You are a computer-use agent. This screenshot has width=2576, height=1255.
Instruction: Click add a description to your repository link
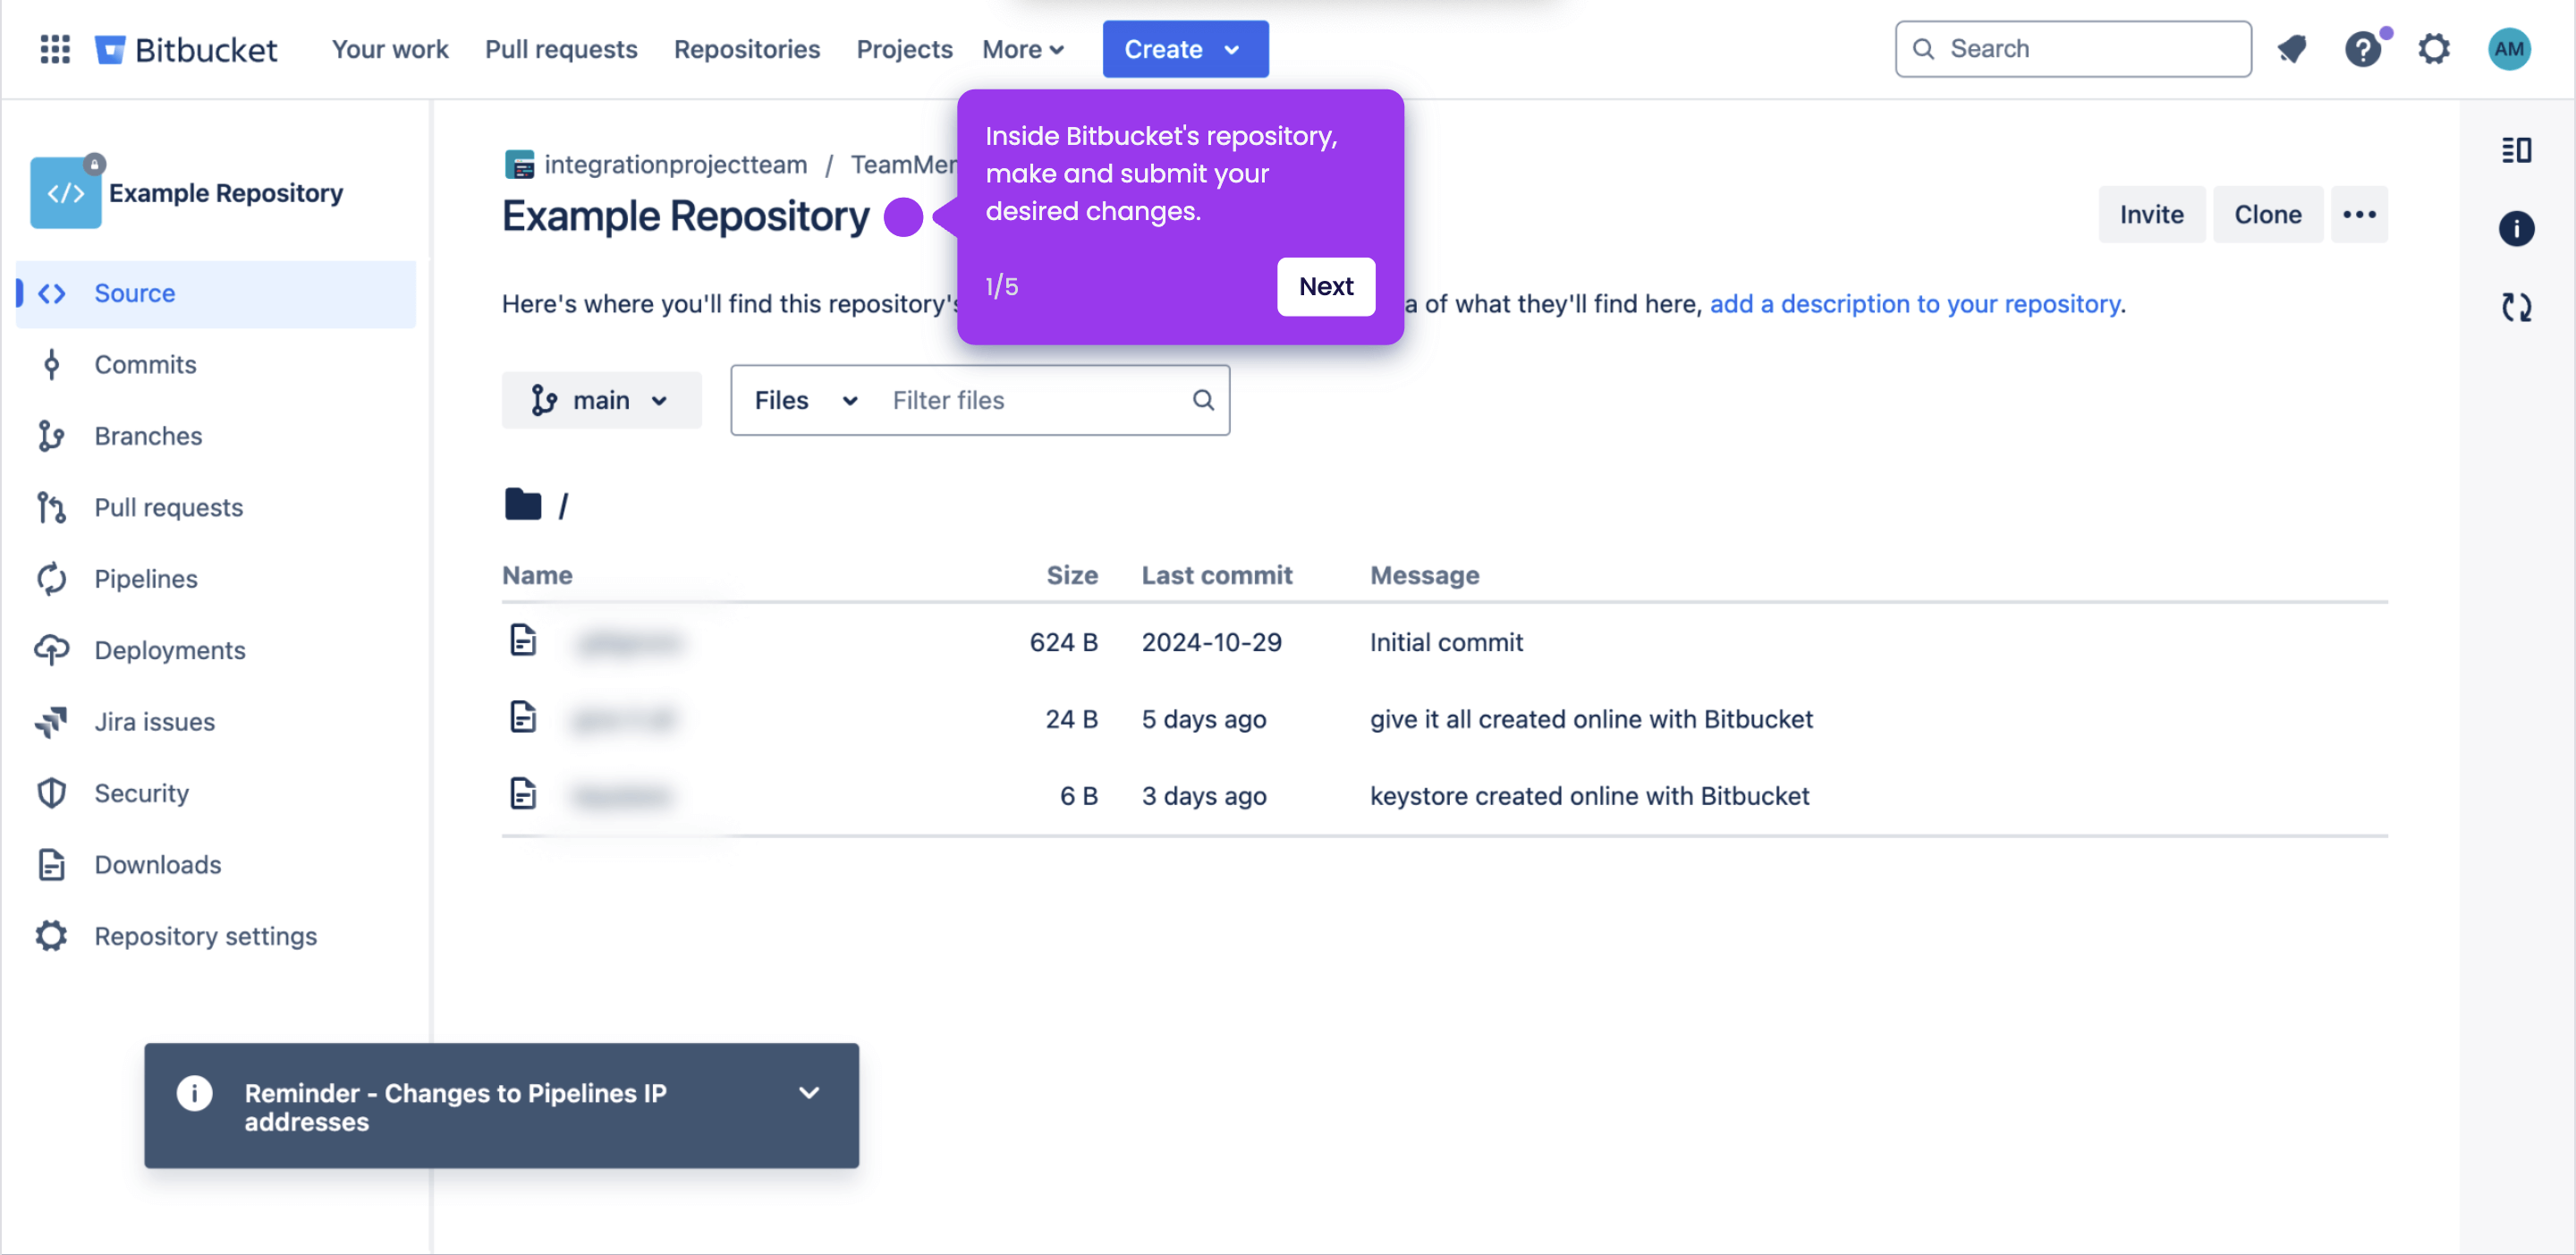(1915, 303)
